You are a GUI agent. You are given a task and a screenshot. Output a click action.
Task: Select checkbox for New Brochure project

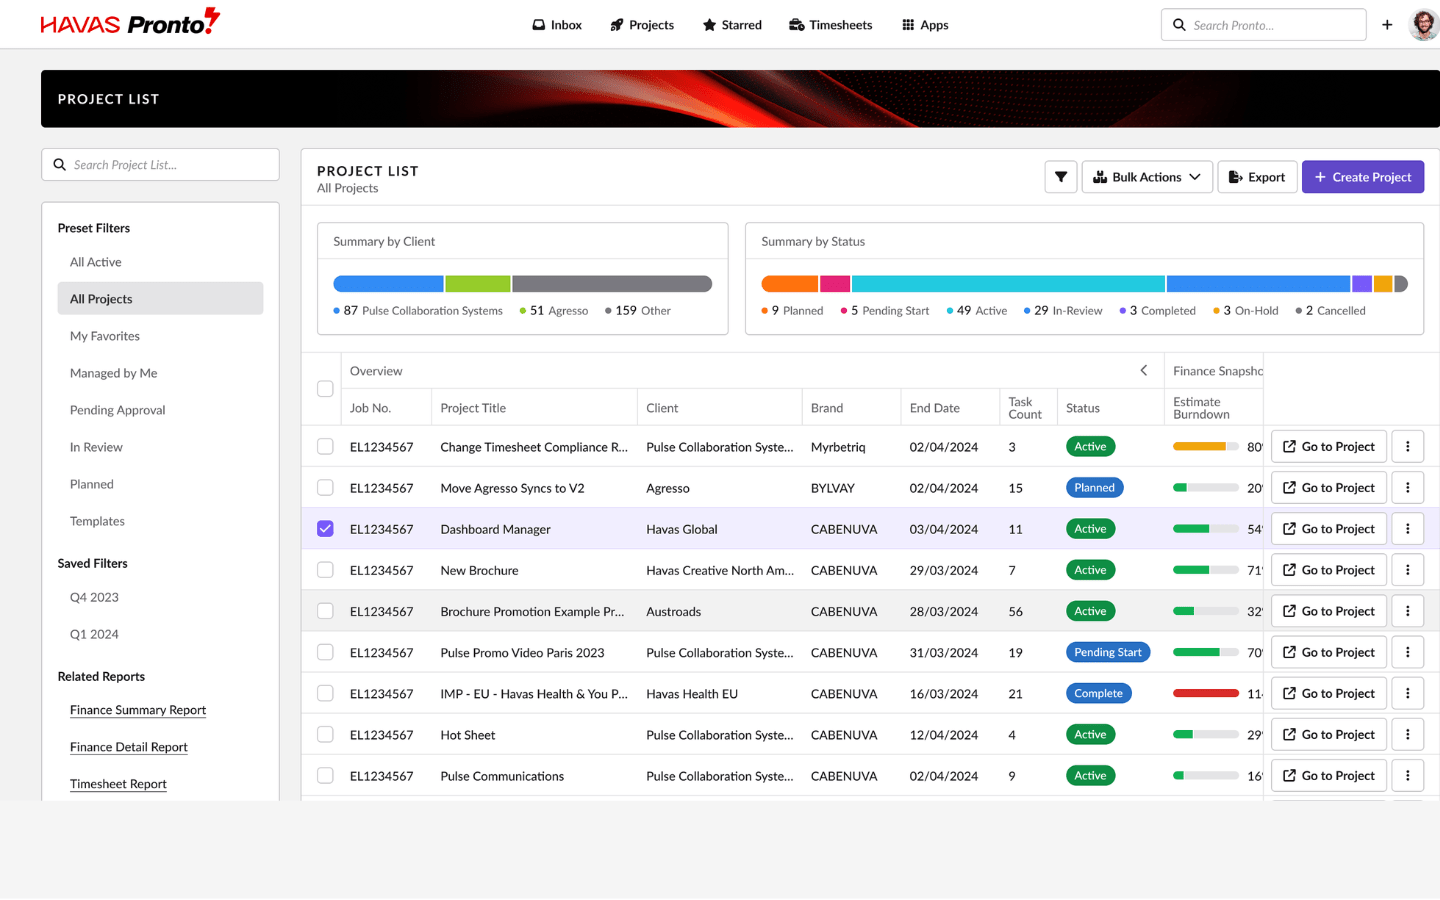coord(325,570)
